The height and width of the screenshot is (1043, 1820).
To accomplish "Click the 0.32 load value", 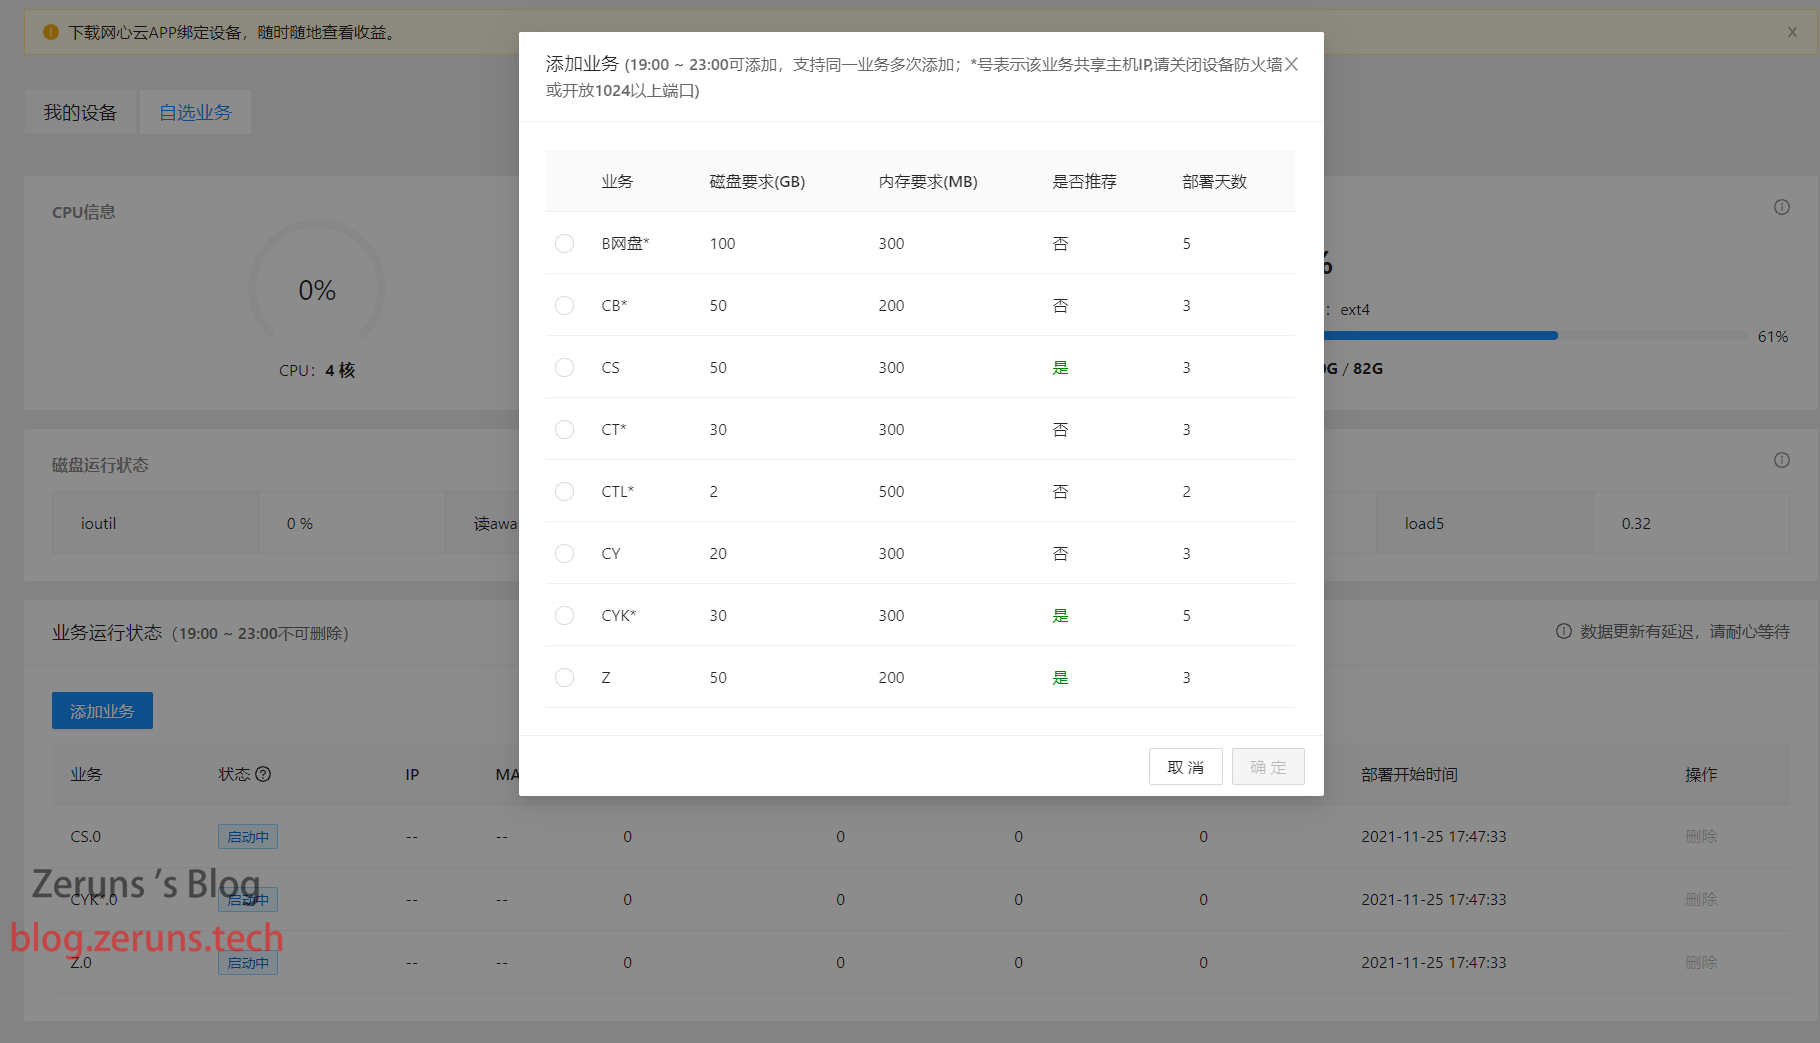I will [1636, 523].
